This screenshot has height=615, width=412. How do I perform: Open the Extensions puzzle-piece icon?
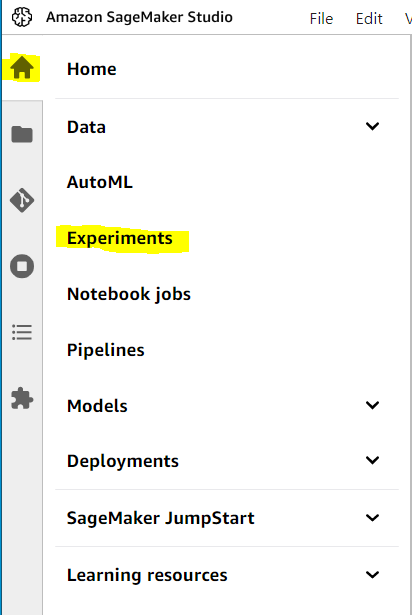click(22, 398)
